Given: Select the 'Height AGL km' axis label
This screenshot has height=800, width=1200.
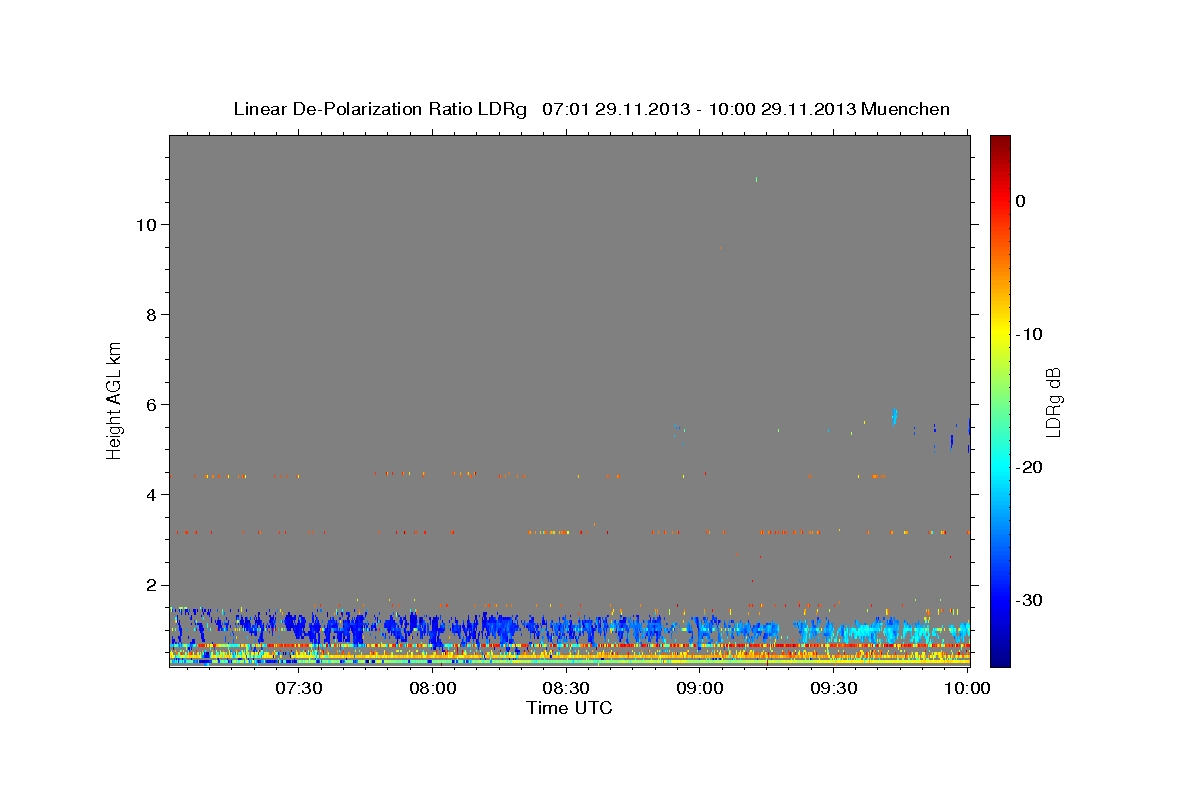Looking at the screenshot, I should 114,399.
